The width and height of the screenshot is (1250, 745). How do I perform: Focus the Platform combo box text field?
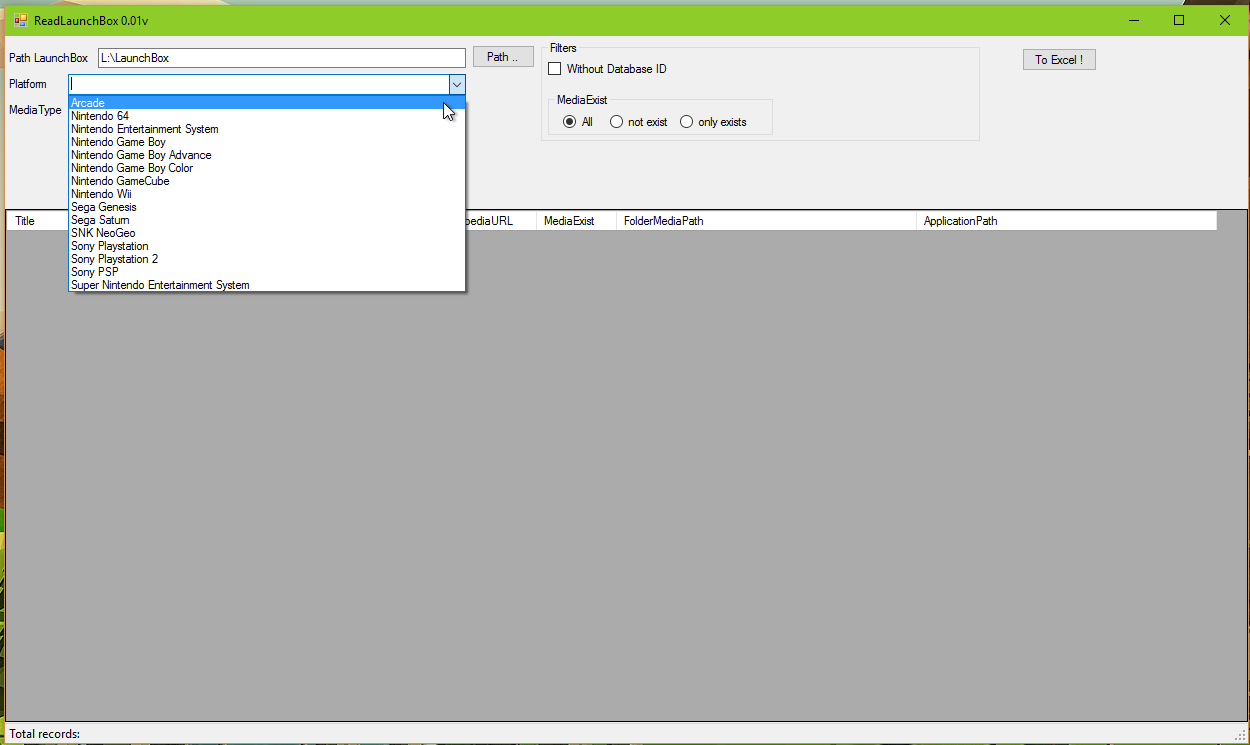click(258, 85)
